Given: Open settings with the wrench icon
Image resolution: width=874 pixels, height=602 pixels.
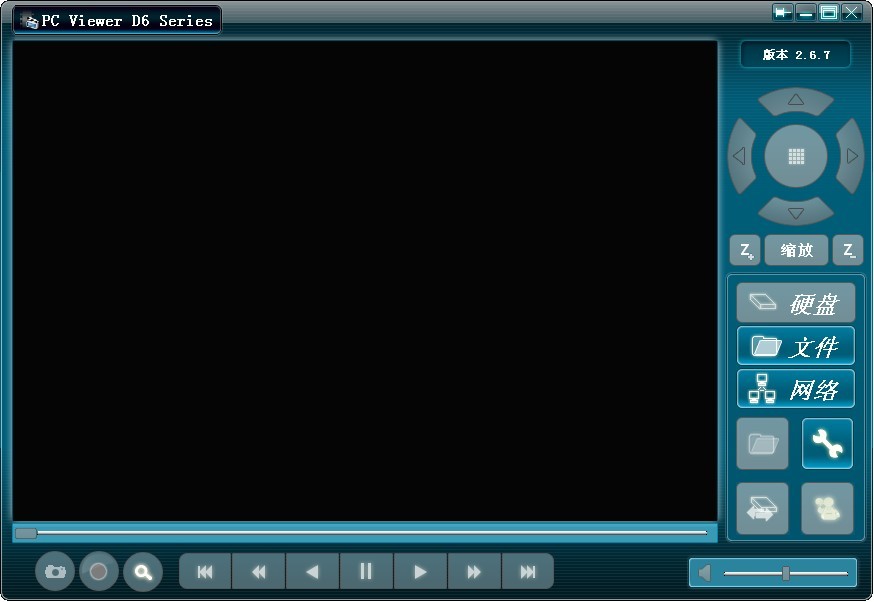Looking at the screenshot, I should pos(827,444).
